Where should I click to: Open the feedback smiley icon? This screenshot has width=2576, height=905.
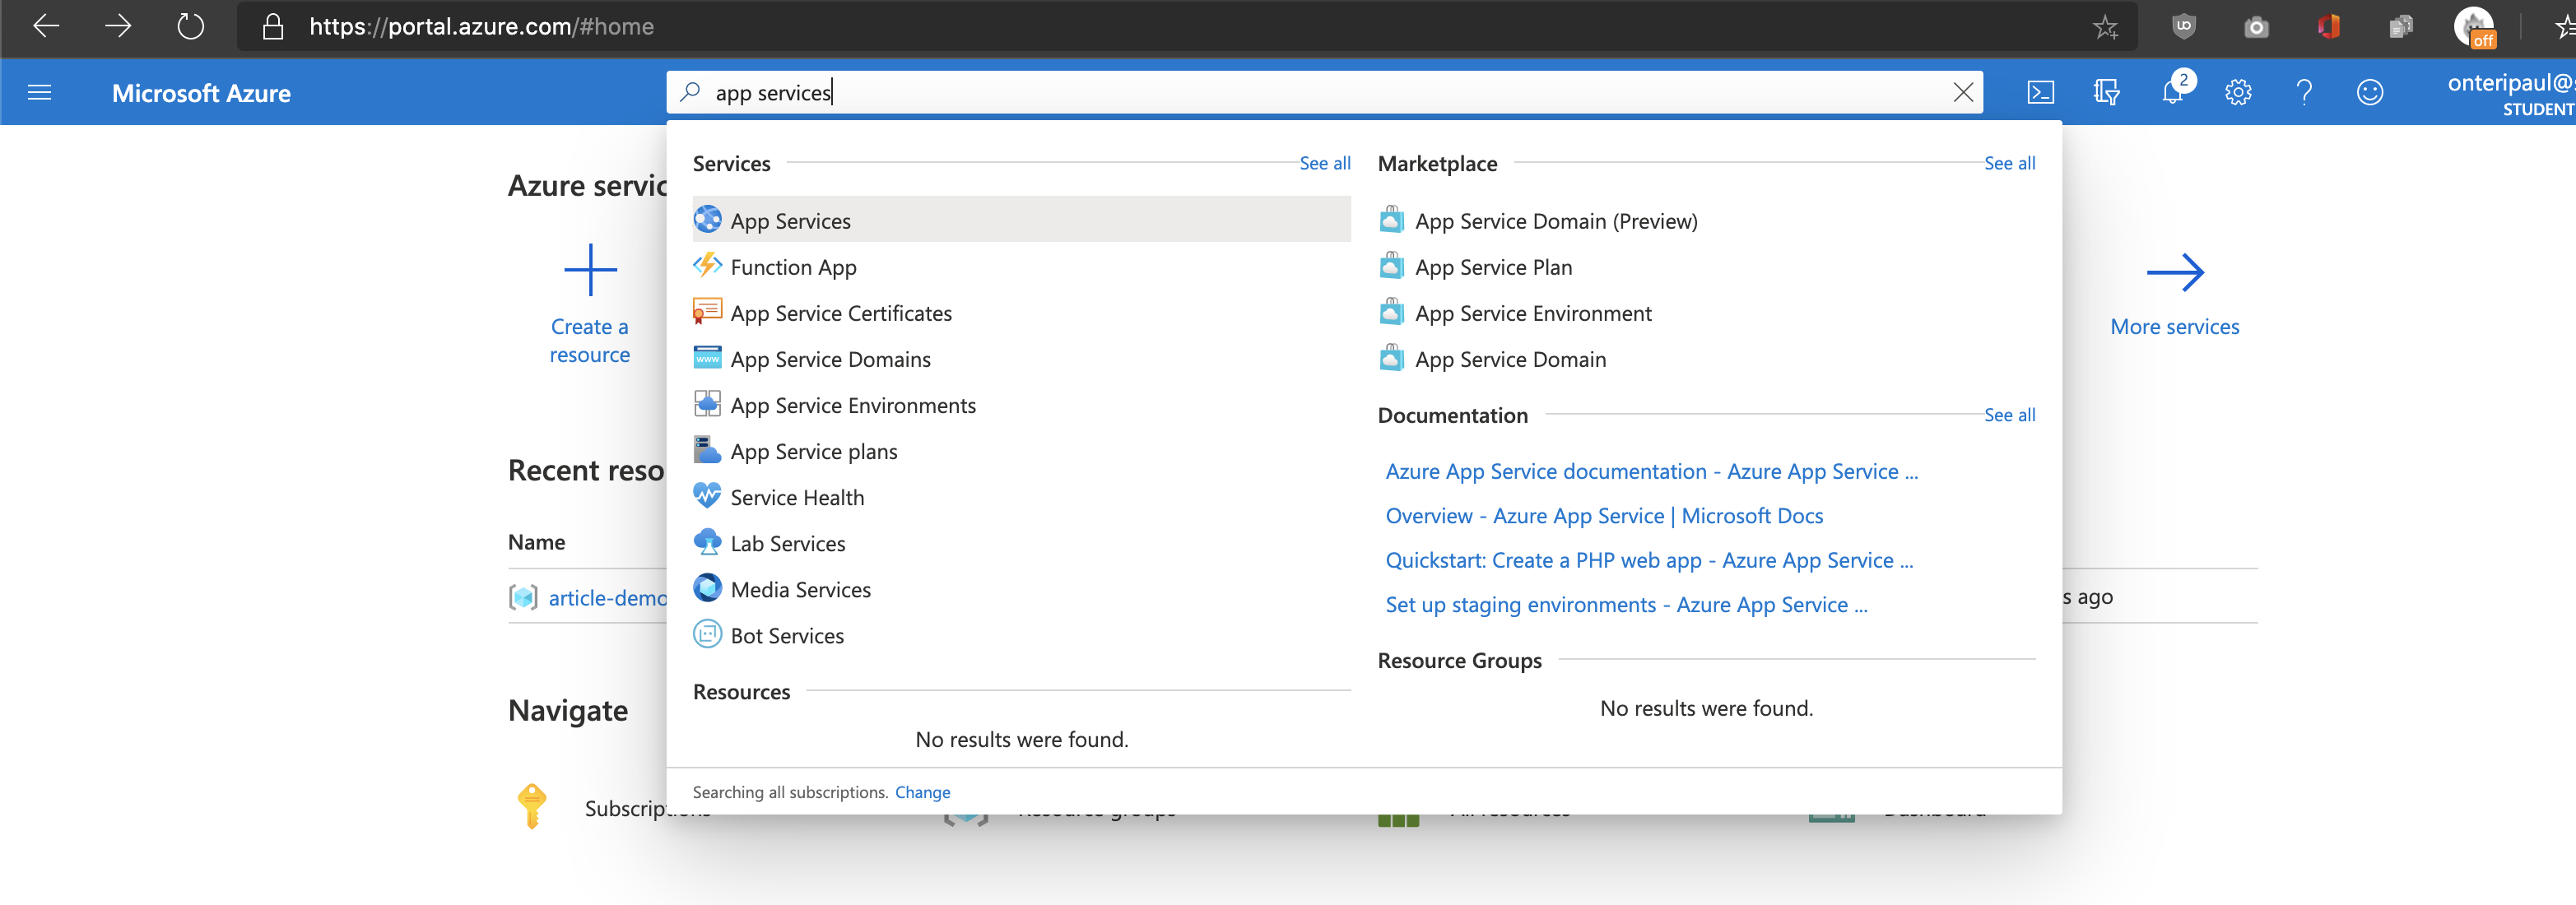[x=2370, y=92]
